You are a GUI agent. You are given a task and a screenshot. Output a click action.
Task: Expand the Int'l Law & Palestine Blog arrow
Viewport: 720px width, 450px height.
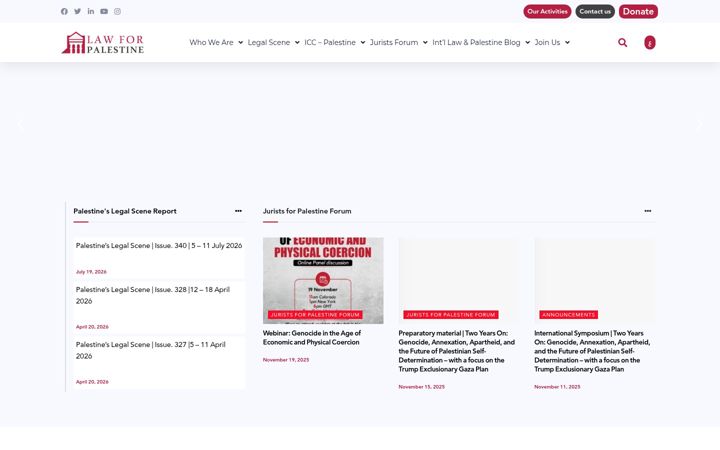[x=528, y=42]
